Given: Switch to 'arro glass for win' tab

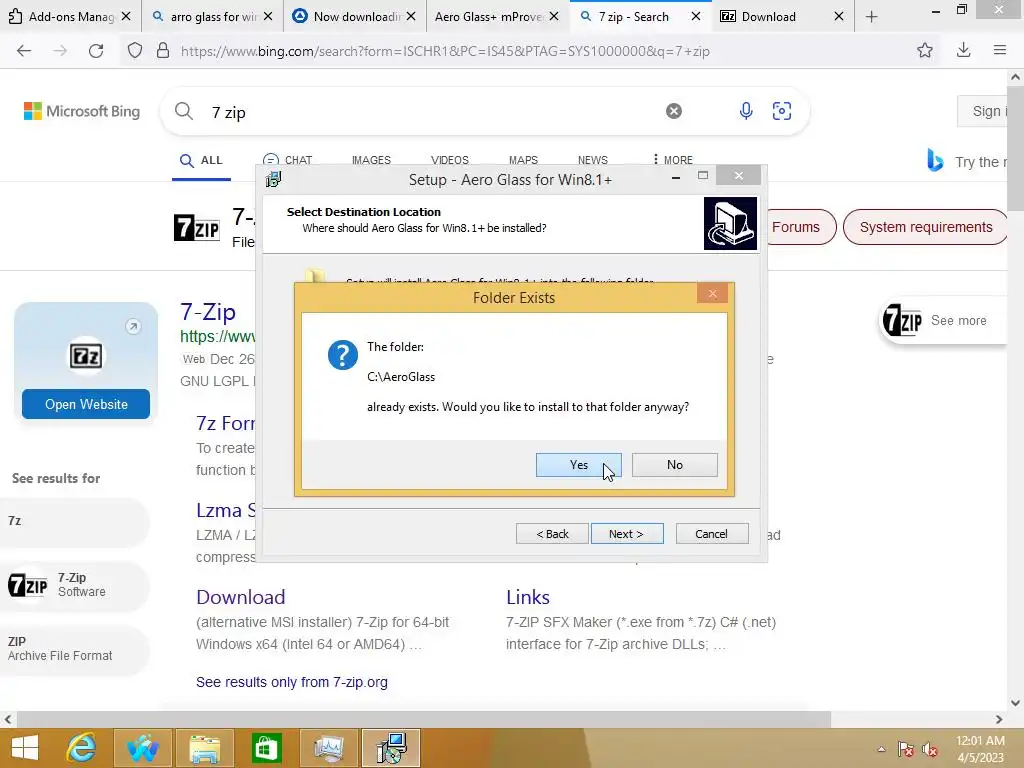Looking at the screenshot, I should (x=212, y=17).
